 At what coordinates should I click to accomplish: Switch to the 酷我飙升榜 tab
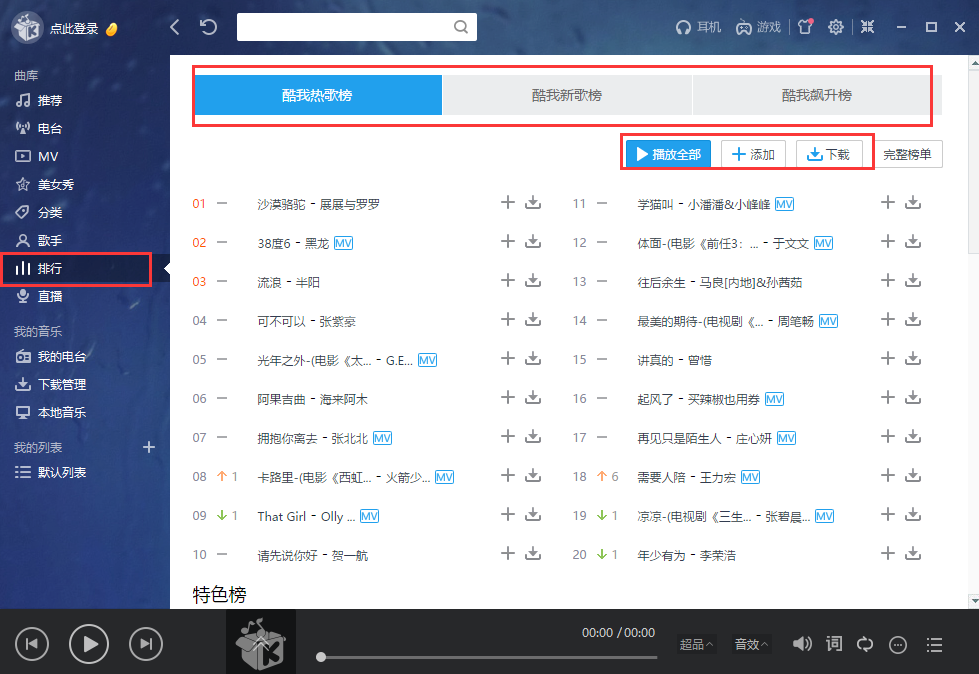(x=812, y=94)
